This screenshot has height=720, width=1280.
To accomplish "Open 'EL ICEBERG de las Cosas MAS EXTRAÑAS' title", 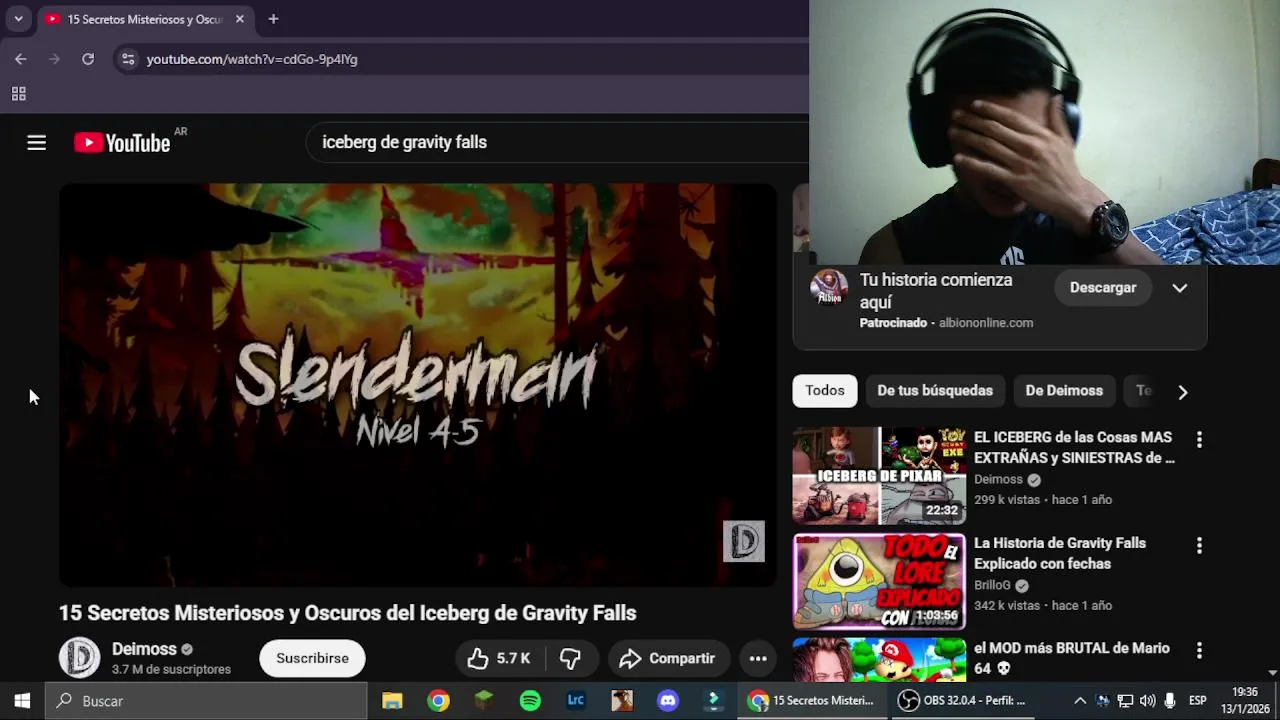I will coord(1074,448).
